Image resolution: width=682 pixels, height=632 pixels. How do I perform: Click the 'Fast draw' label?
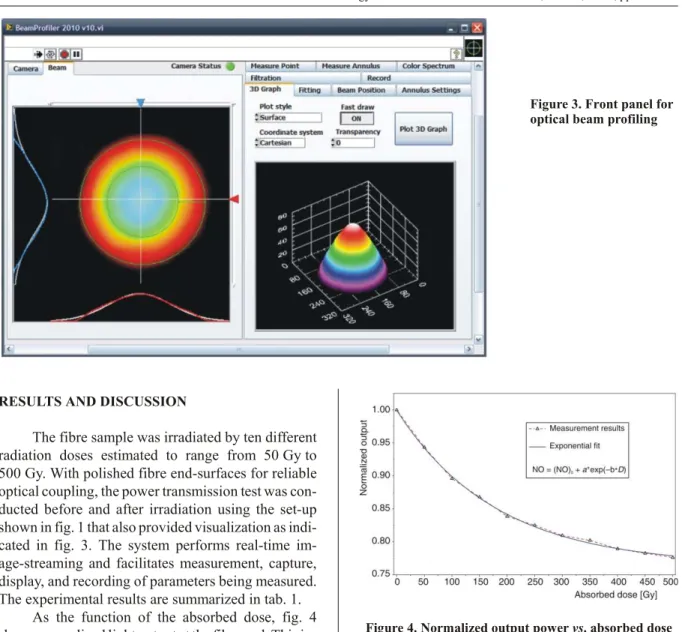(357, 107)
